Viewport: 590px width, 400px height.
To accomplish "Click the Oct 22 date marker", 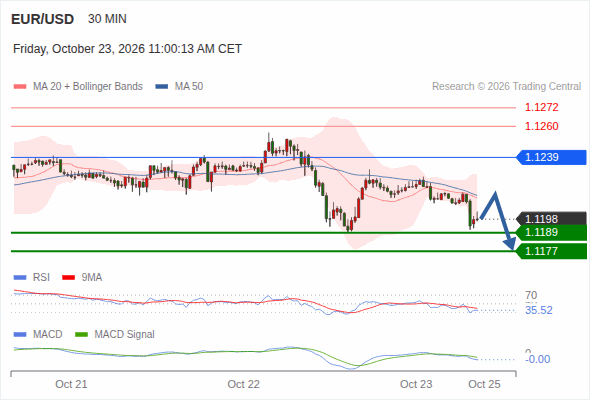I will click(x=243, y=384).
